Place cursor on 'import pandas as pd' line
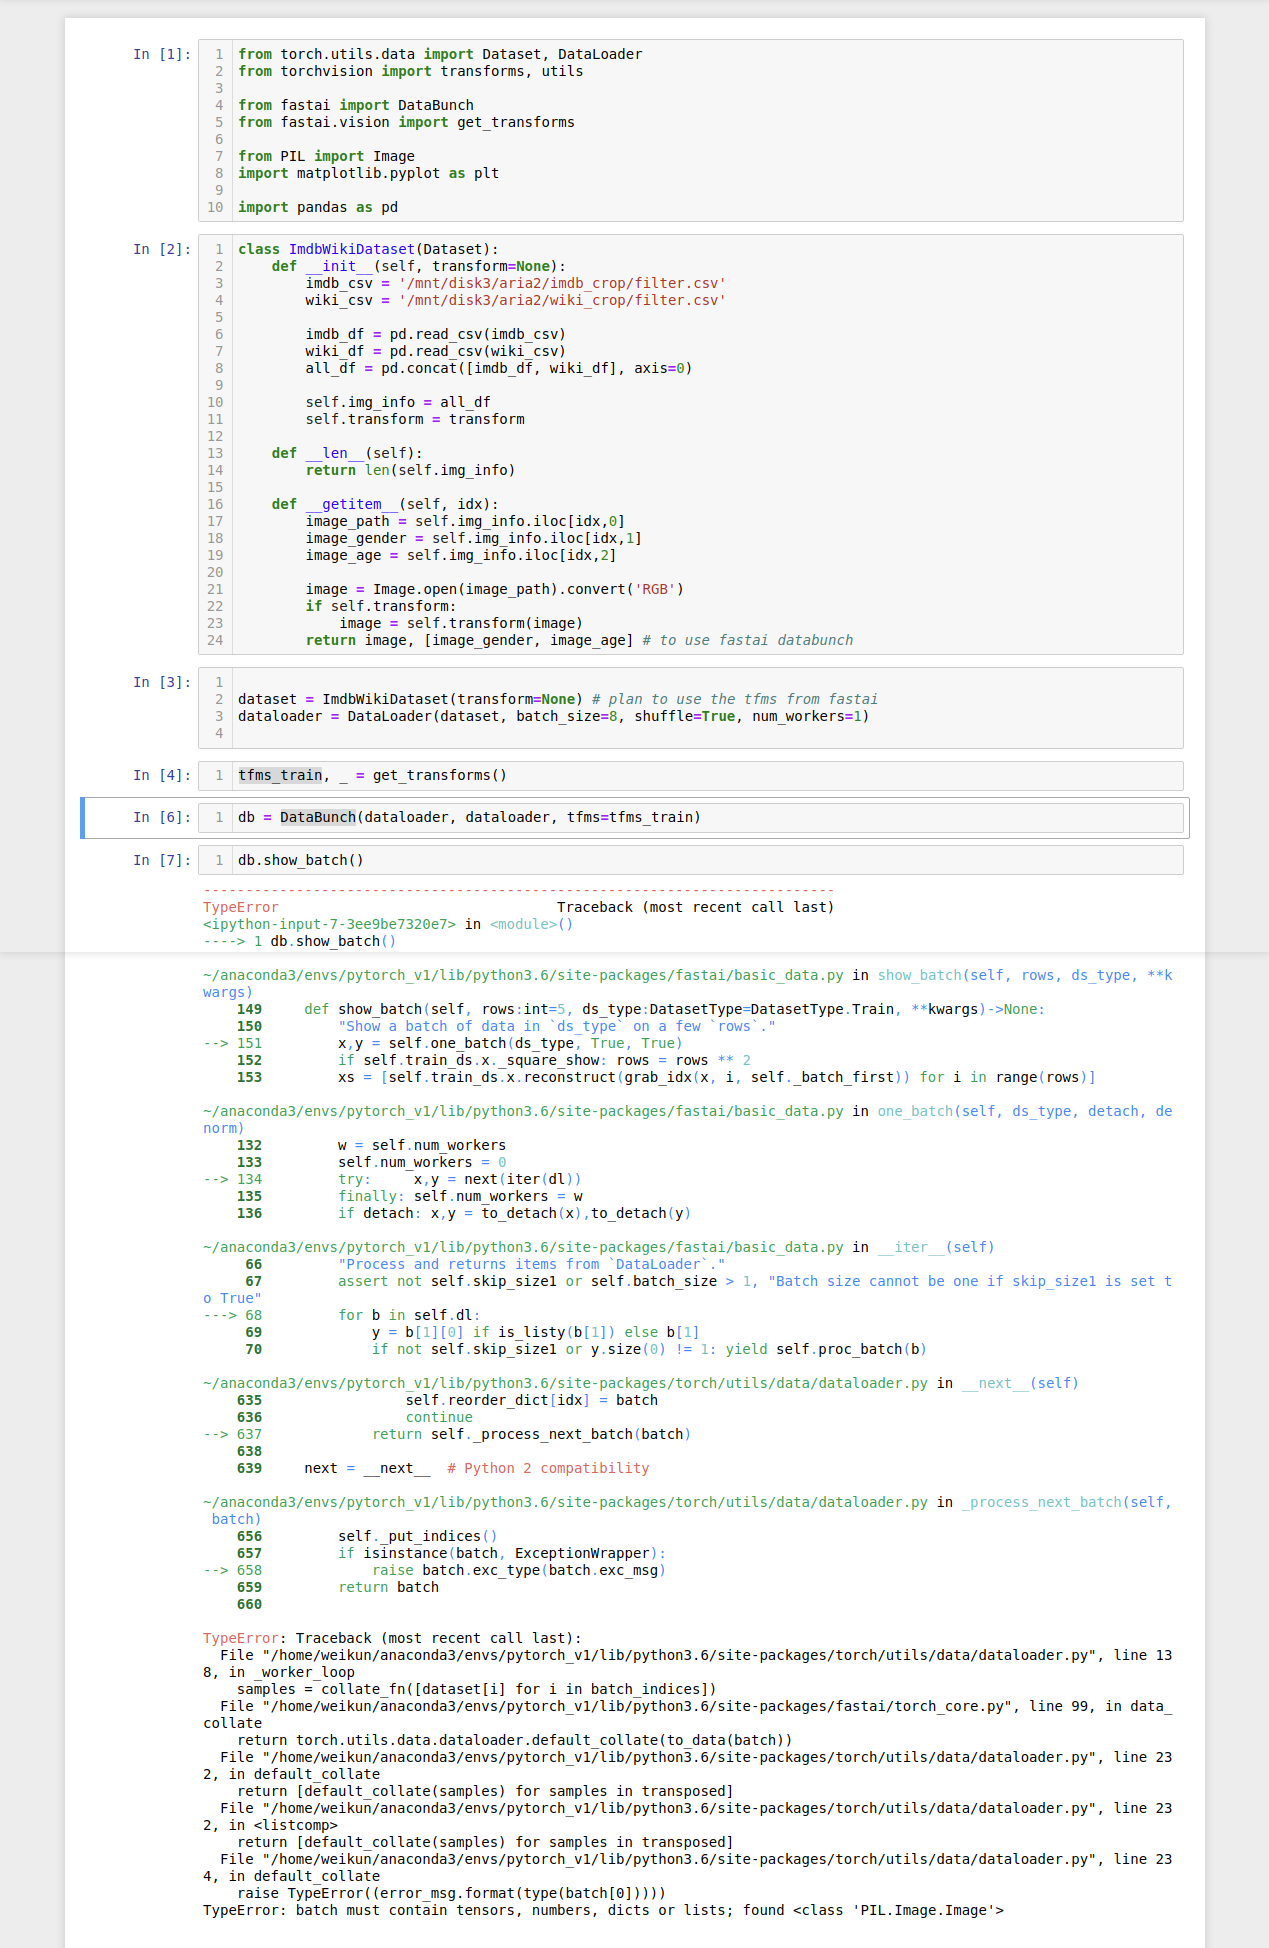The image size is (1269, 1948). tap(318, 207)
